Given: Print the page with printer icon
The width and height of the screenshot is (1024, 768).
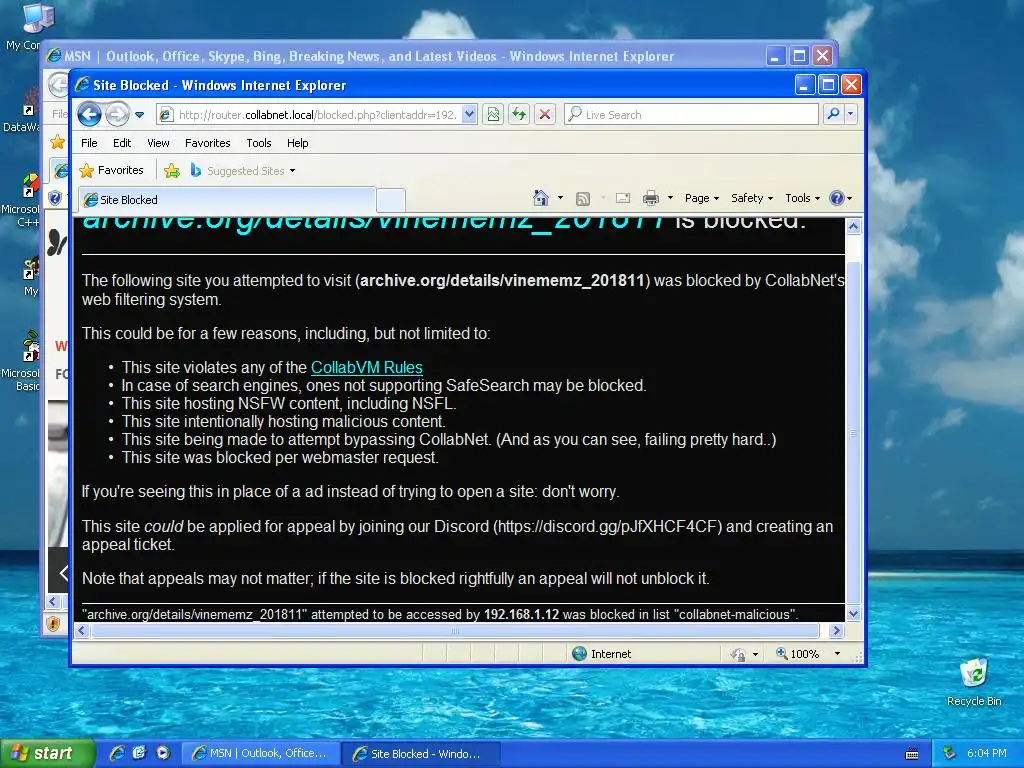Looking at the screenshot, I should [651, 199].
